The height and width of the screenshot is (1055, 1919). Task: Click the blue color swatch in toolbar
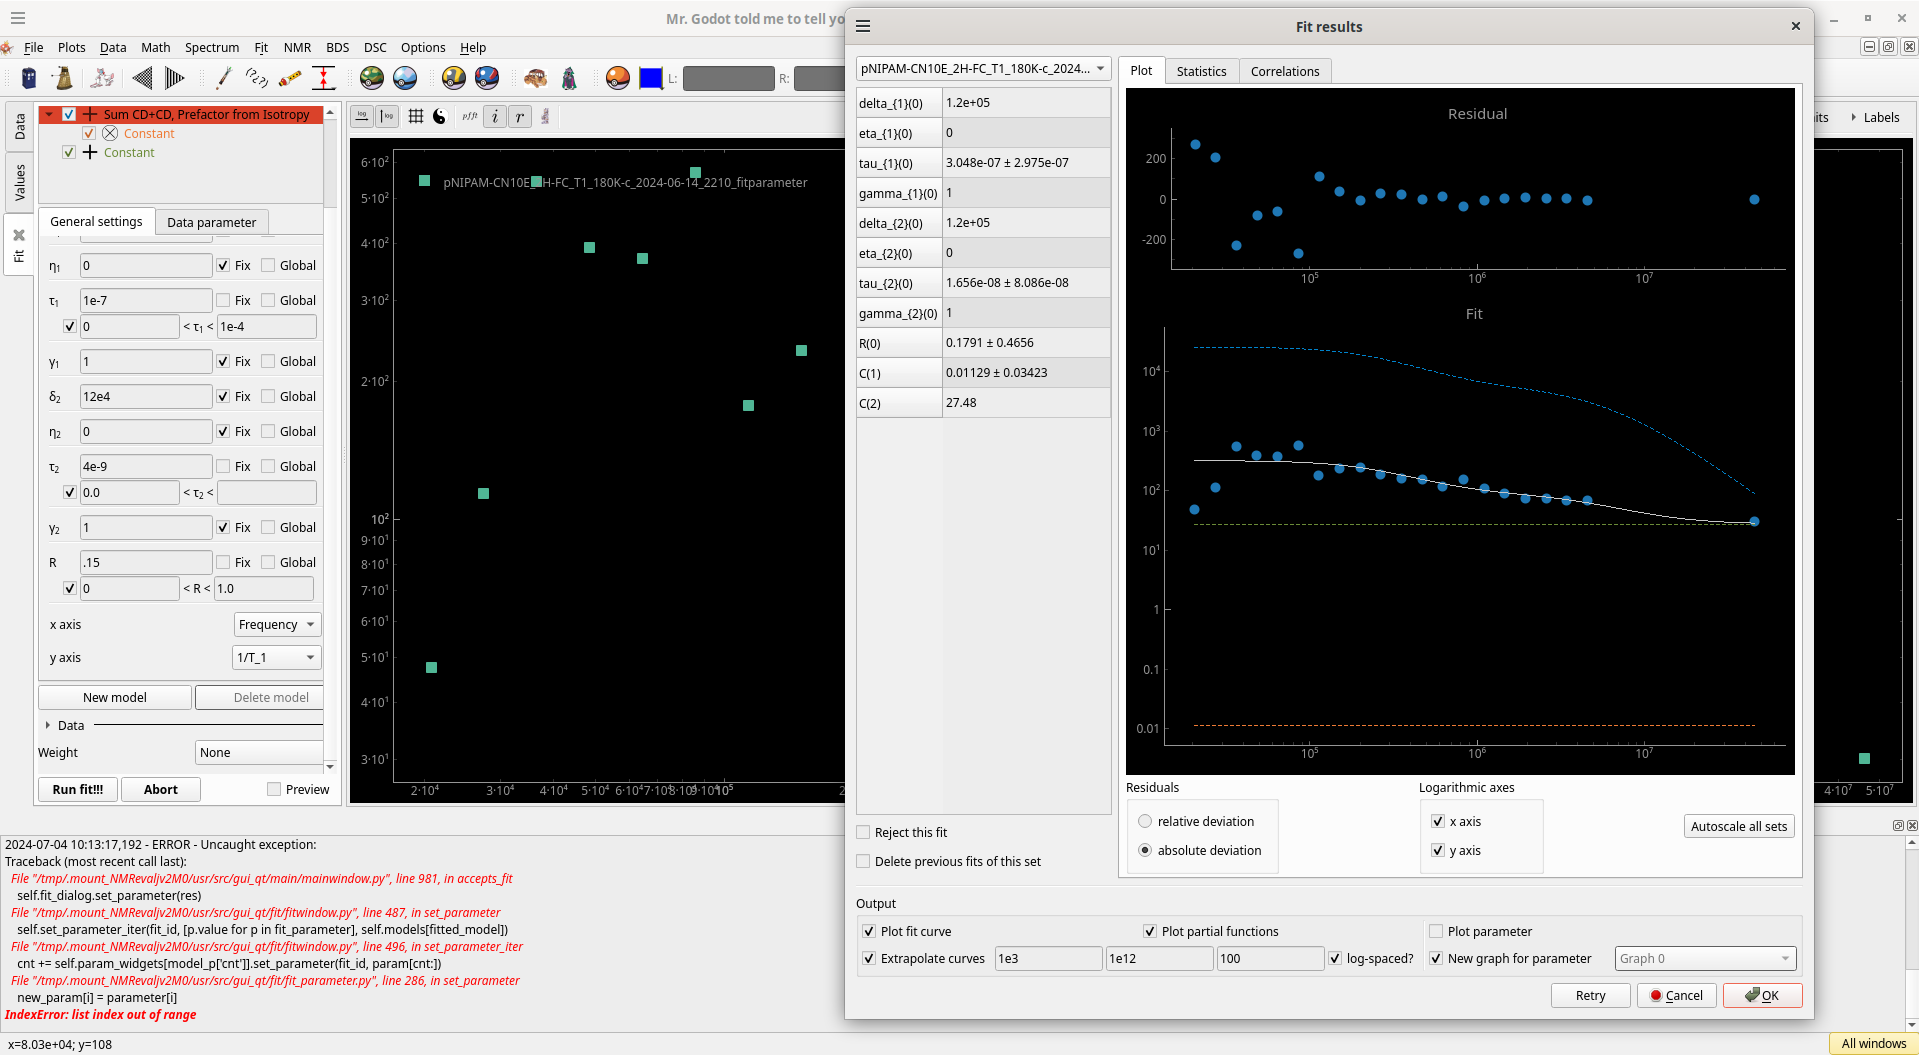(651, 78)
